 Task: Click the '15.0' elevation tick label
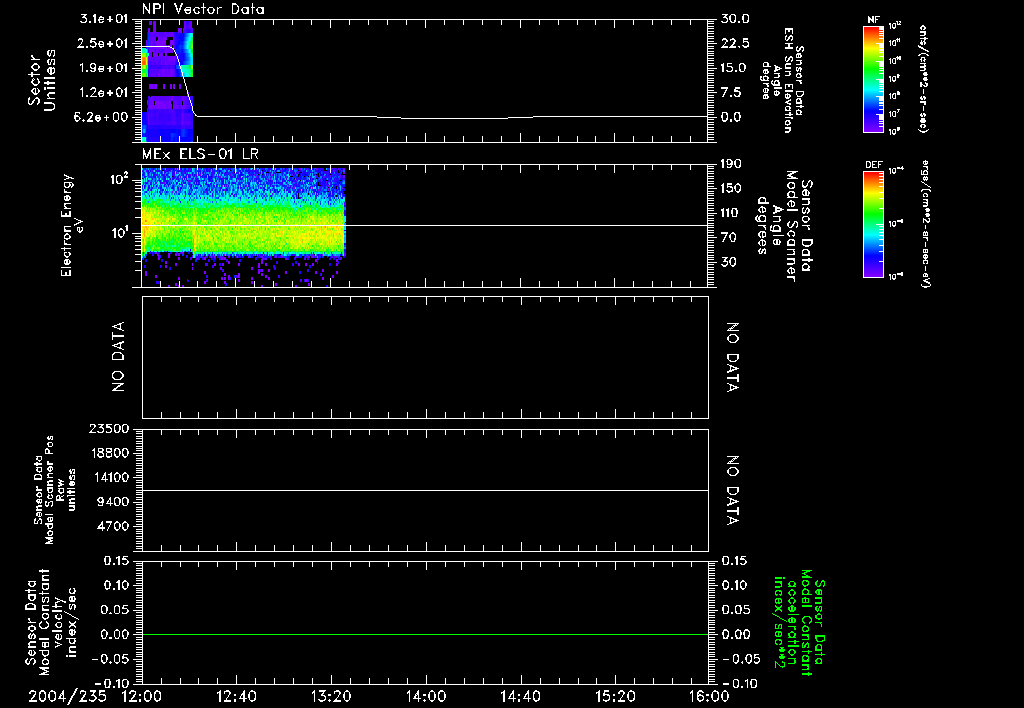tap(735, 68)
